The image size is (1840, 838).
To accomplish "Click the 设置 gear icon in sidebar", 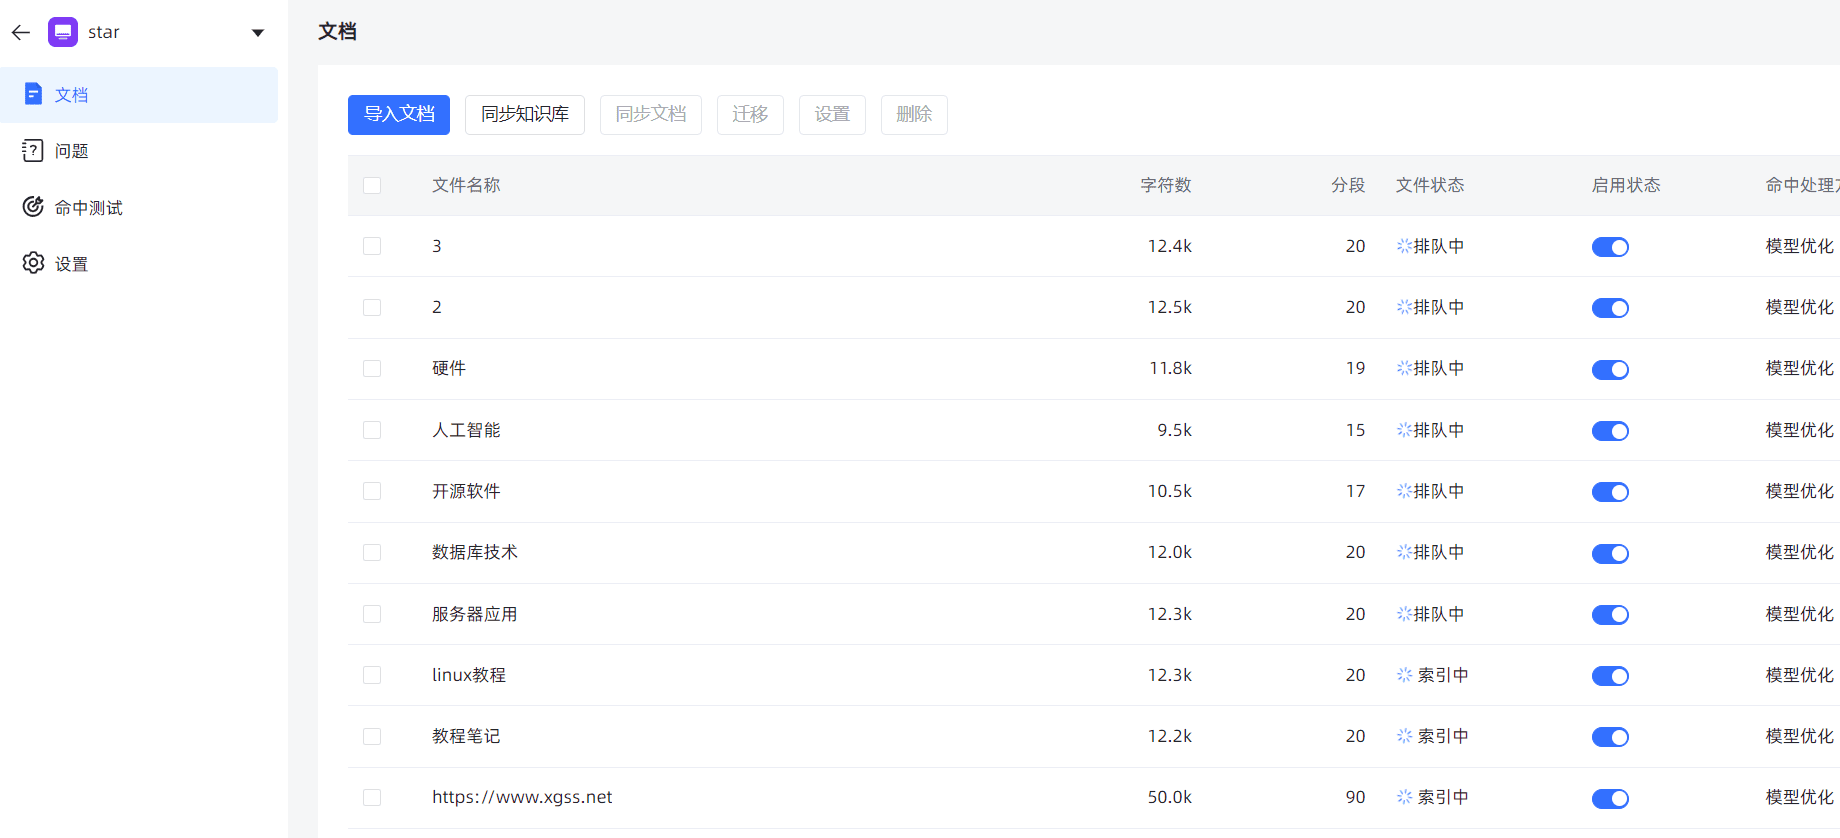I will coord(33,263).
